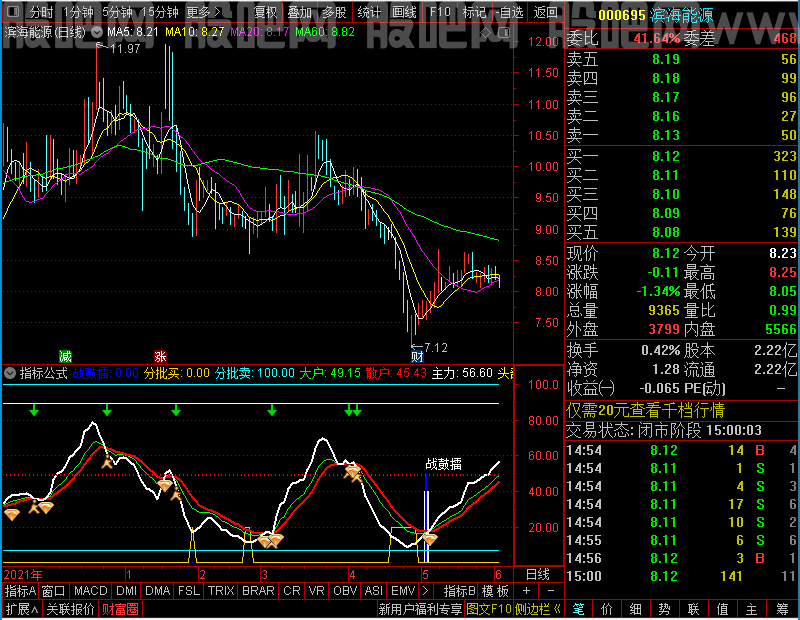Screen dimensions: 800x620
Task: Activate the 画线 drawing tool
Action: 404,12
